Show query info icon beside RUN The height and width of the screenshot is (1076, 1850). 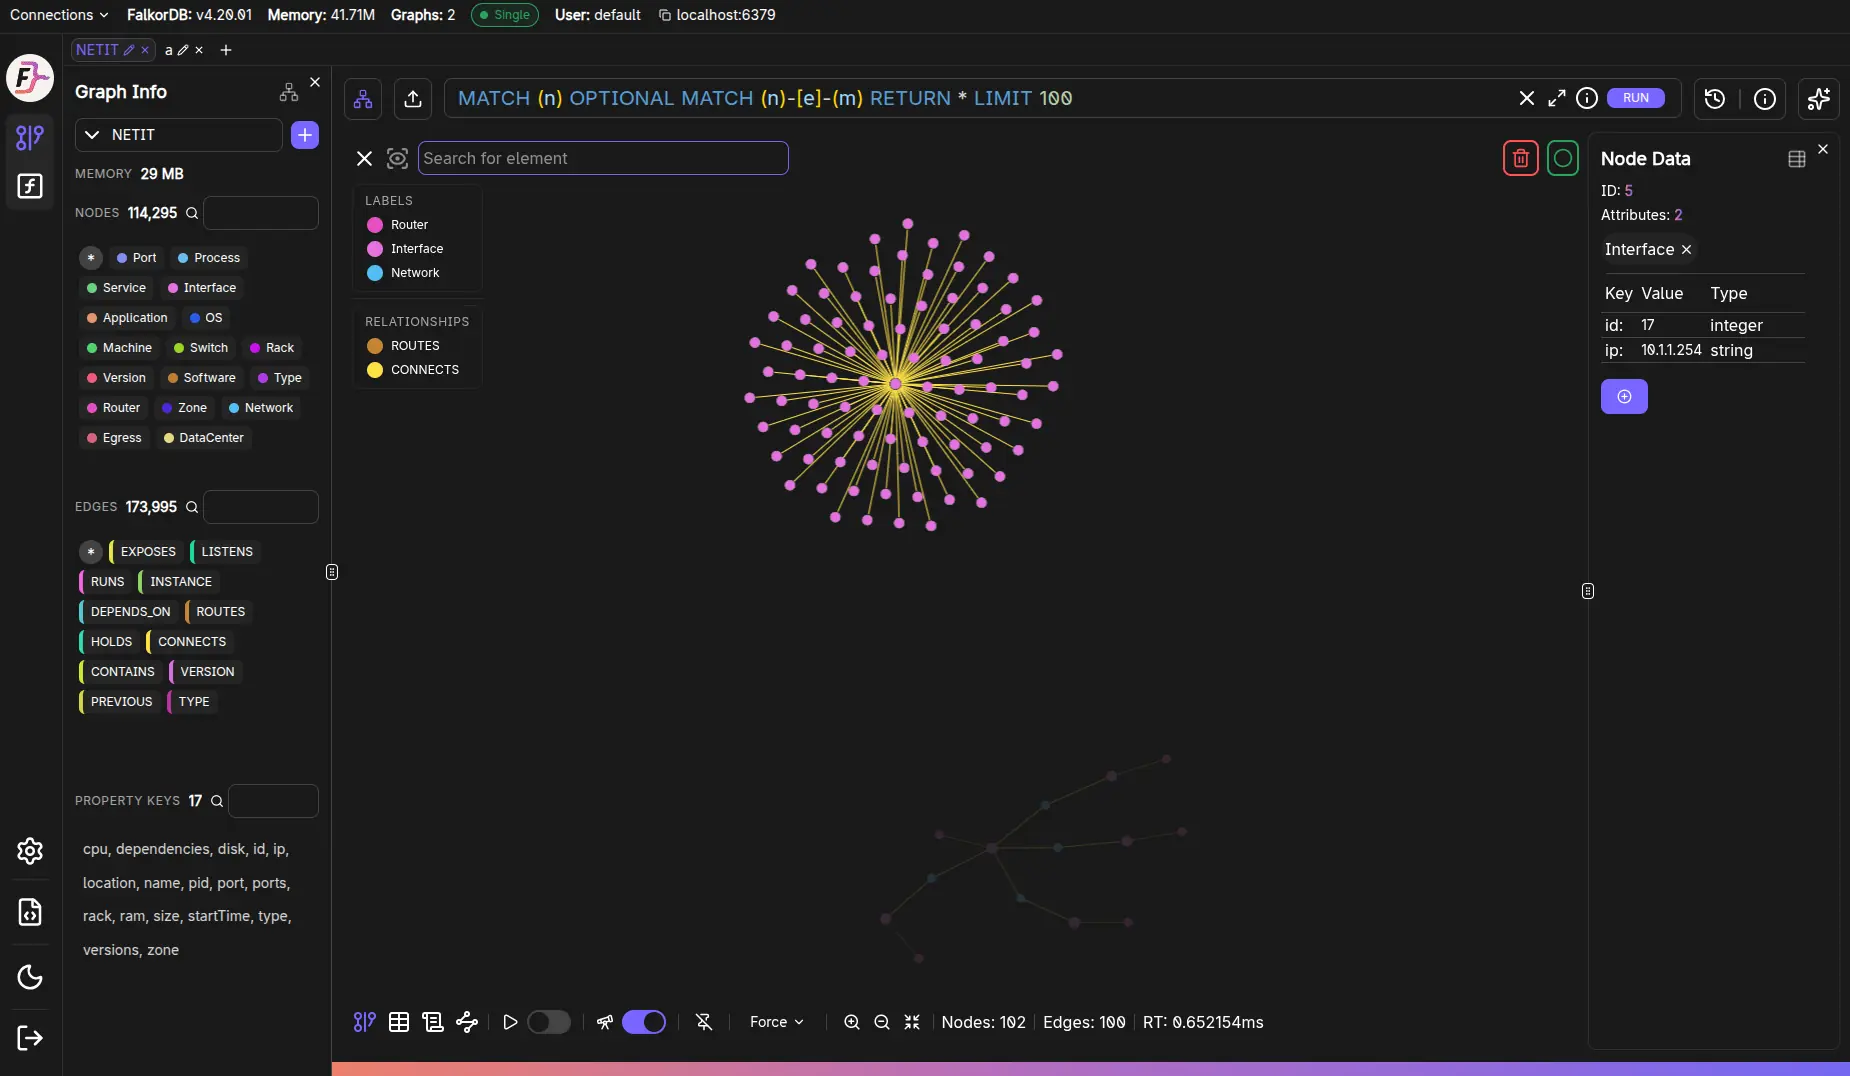pos(1587,98)
